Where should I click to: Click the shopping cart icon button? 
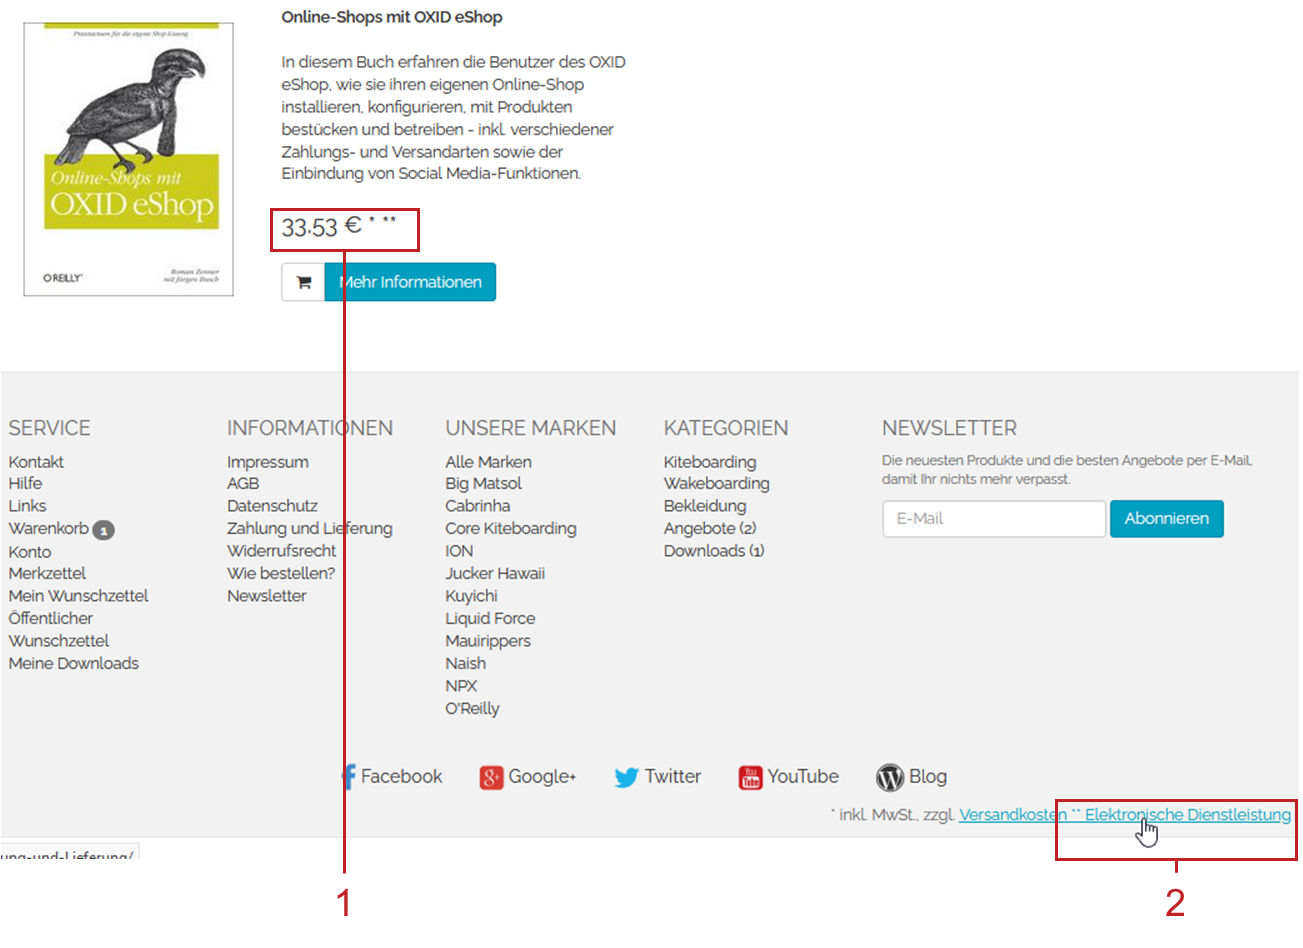[x=303, y=283]
